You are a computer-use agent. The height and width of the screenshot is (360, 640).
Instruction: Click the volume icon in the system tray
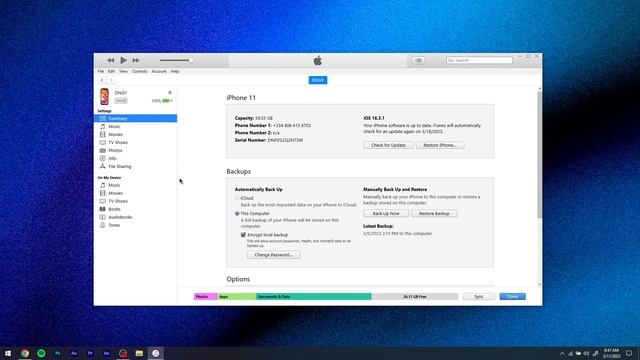[x=587, y=353]
